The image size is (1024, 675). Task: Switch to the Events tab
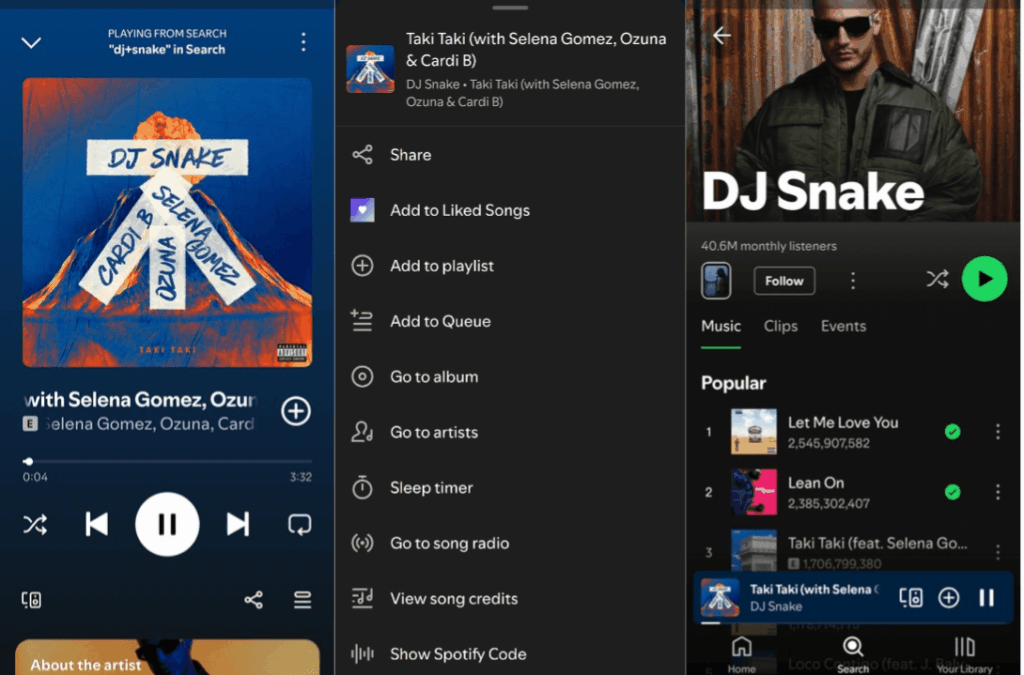(843, 326)
